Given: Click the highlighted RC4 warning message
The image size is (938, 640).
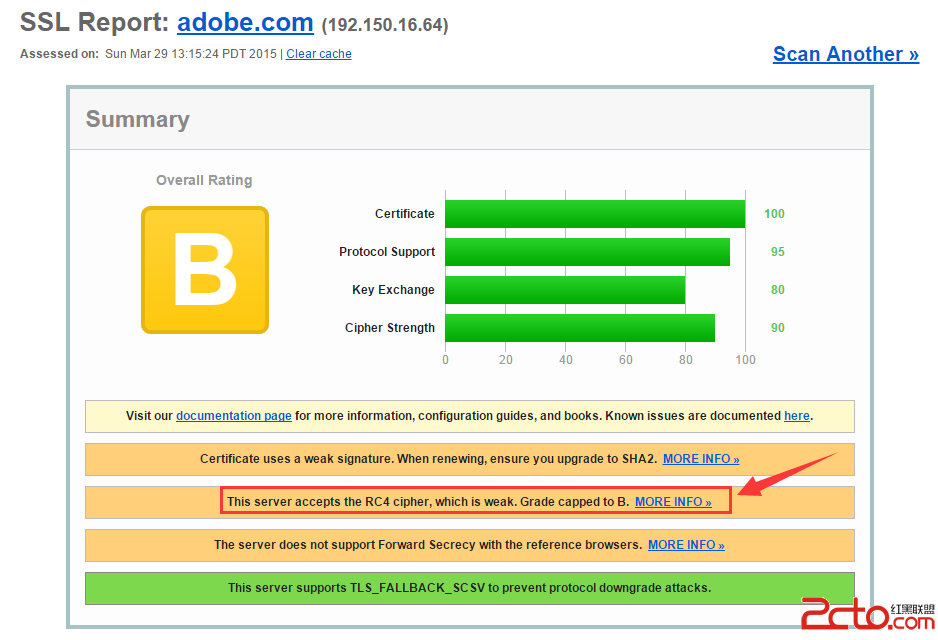Looking at the screenshot, I should (x=420, y=501).
